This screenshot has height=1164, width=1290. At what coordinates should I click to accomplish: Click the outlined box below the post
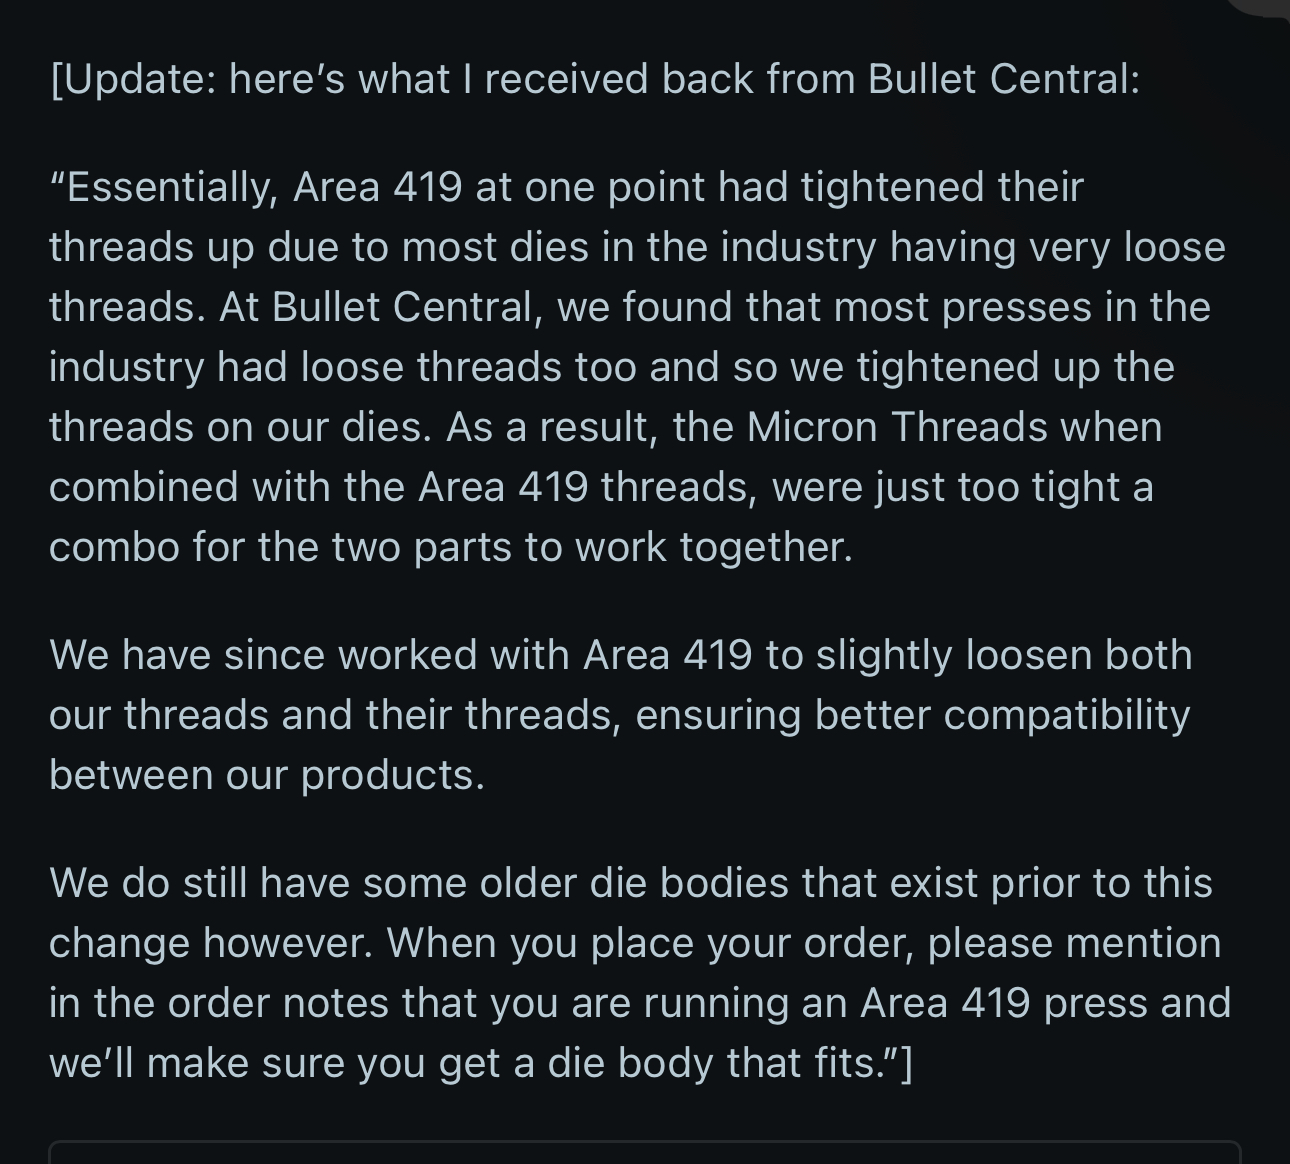[x=645, y=1151]
